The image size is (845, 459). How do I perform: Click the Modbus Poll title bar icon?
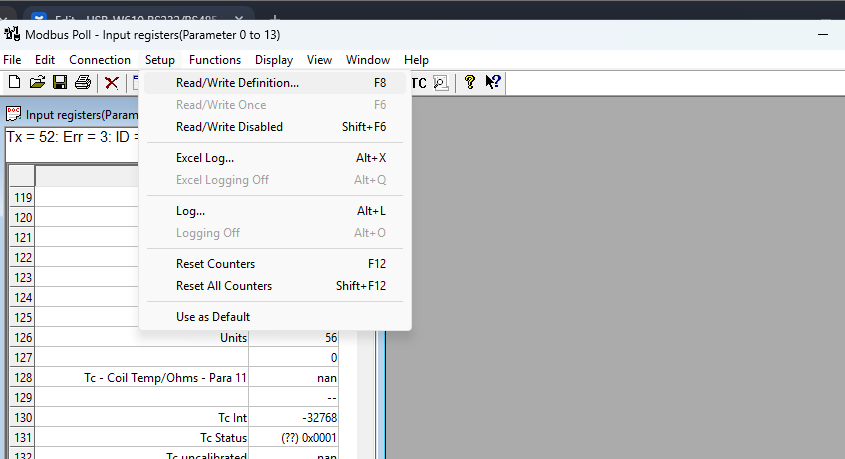click(12, 34)
